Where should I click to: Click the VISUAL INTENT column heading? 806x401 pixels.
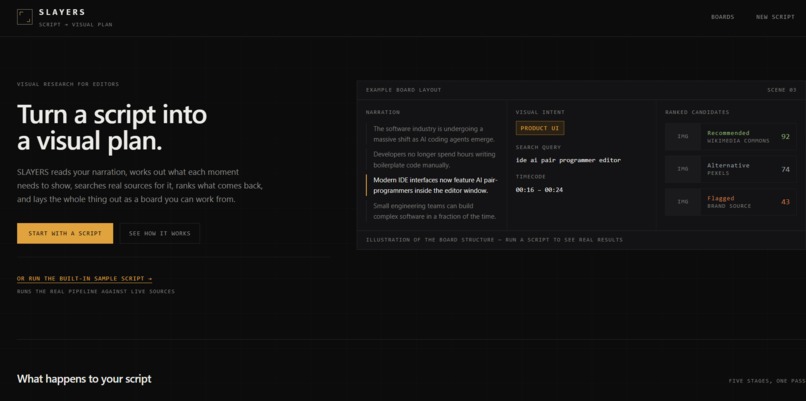click(540, 112)
